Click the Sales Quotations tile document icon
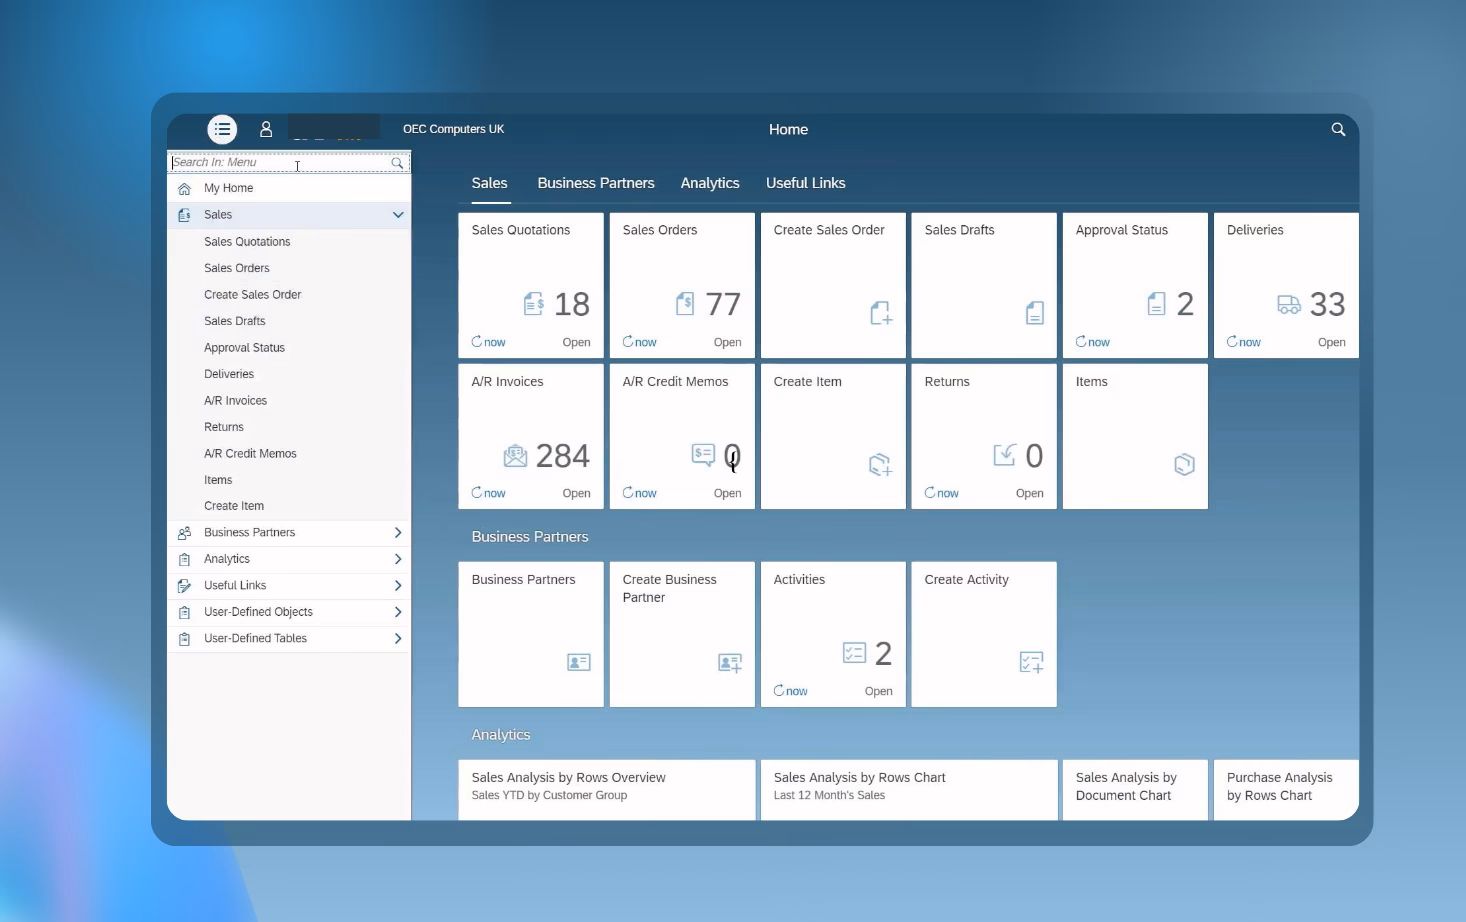Image resolution: width=1466 pixels, height=922 pixels. (x=534, y=303)
